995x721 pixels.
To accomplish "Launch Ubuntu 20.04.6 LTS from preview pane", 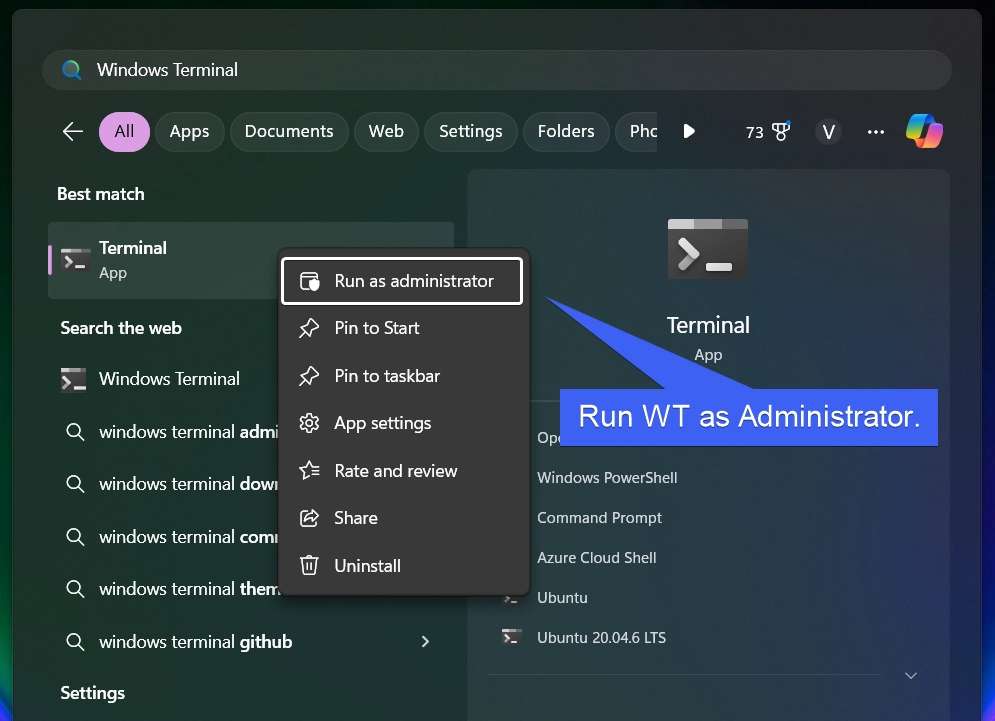I will [x=602, y=638].
